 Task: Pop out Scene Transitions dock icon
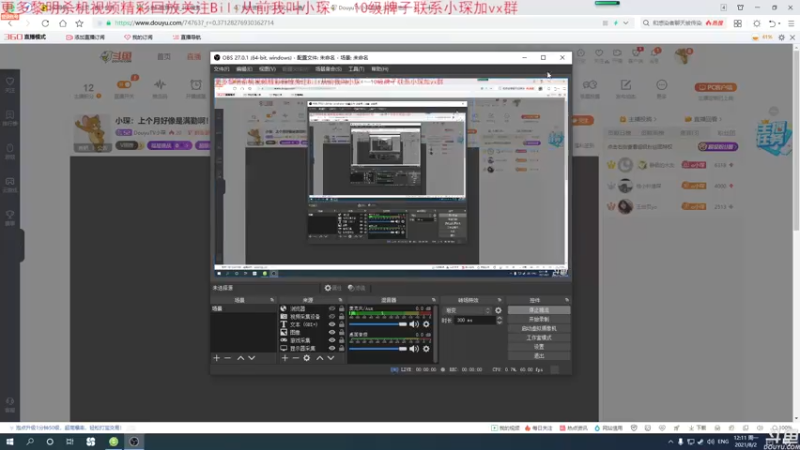499,300
